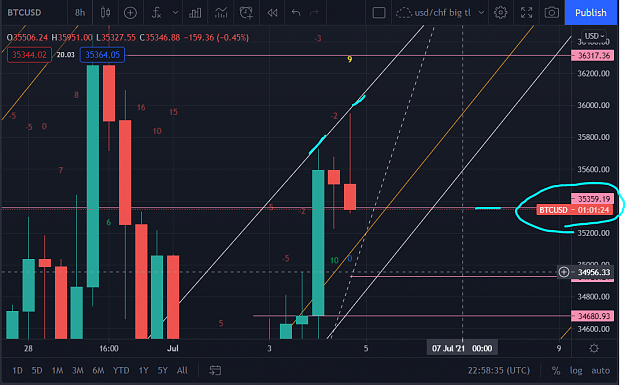625x385 pixels.
Task: Open the price scale settings gear
Action: [x=594, y=348]
